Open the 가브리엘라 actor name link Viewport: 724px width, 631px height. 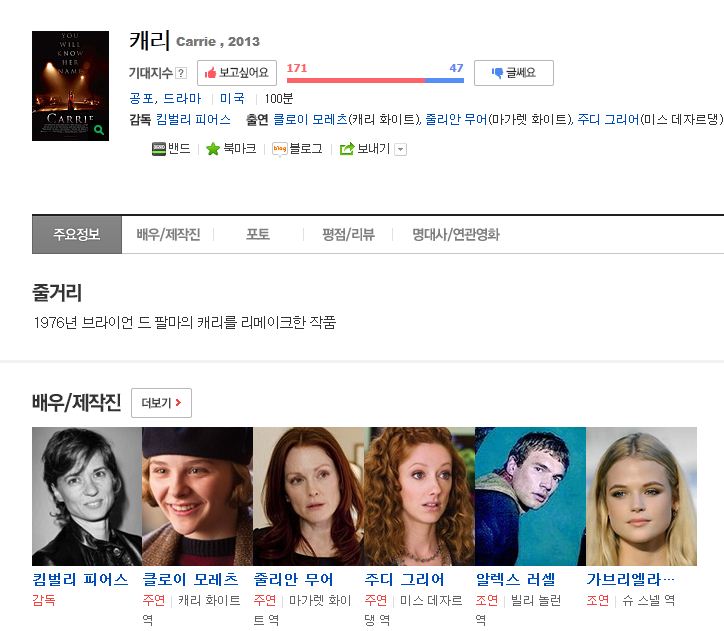click(x=630, y=579)
